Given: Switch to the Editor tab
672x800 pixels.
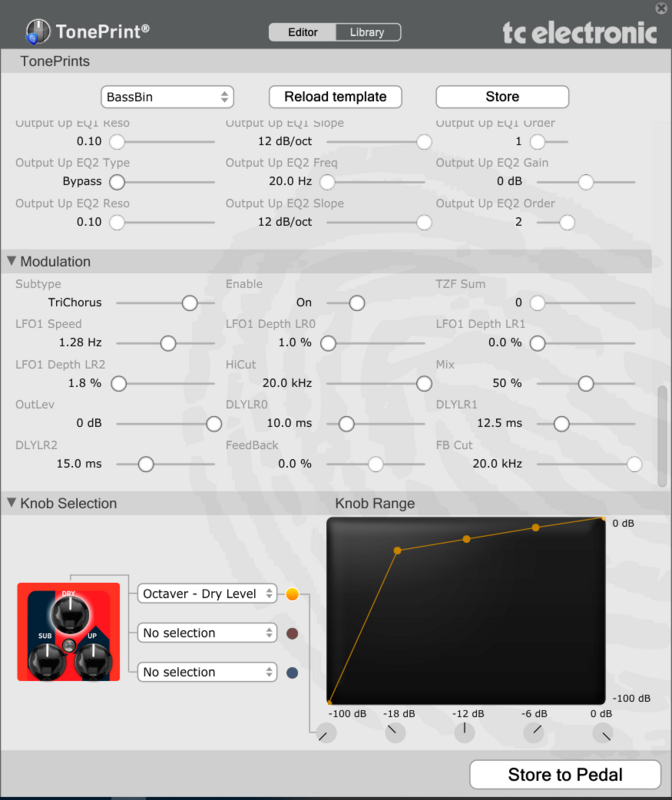Looking at the screenshot, I should point(303,32).
